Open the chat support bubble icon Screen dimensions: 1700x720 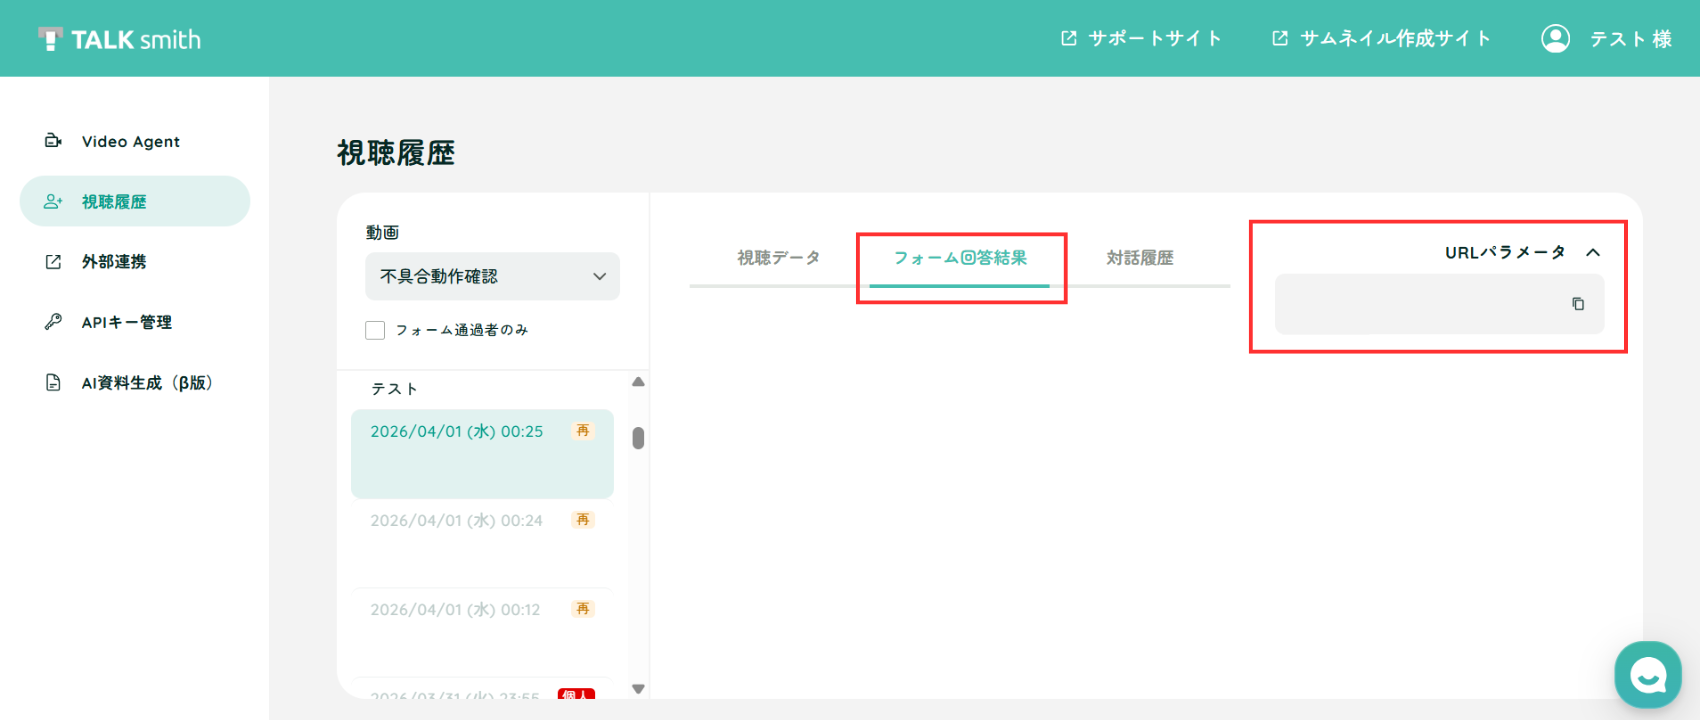pos(1647,675)
